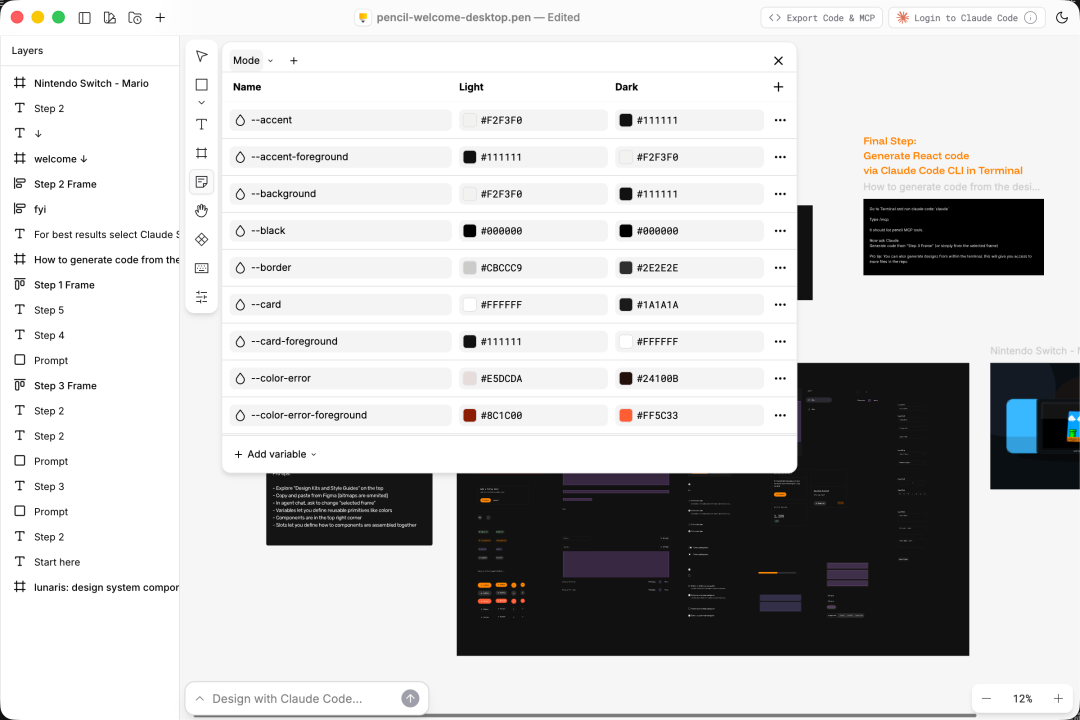Click the Export Code & MCP button
Screen dimensions: 1080x720
[x=820, y=18]
